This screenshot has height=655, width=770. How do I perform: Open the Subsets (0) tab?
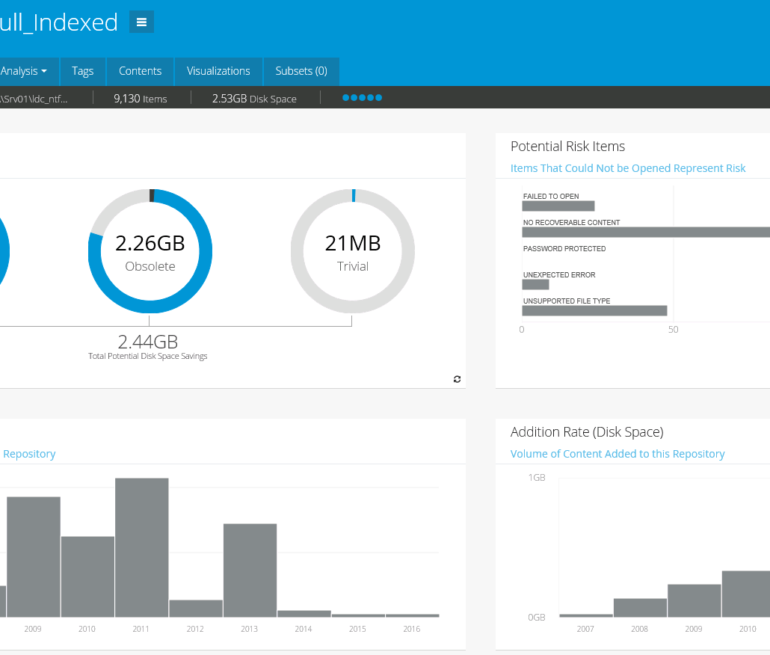pyautogui.click(x=301, y=71)
